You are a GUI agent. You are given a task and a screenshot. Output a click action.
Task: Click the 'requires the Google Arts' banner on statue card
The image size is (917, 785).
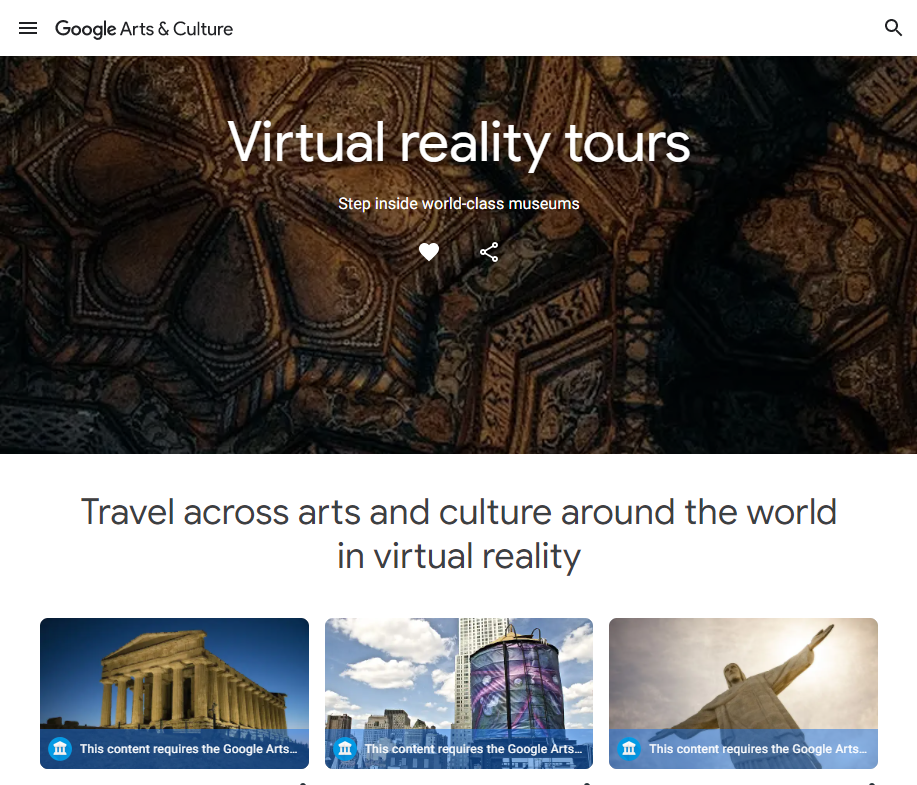[743, 749]
